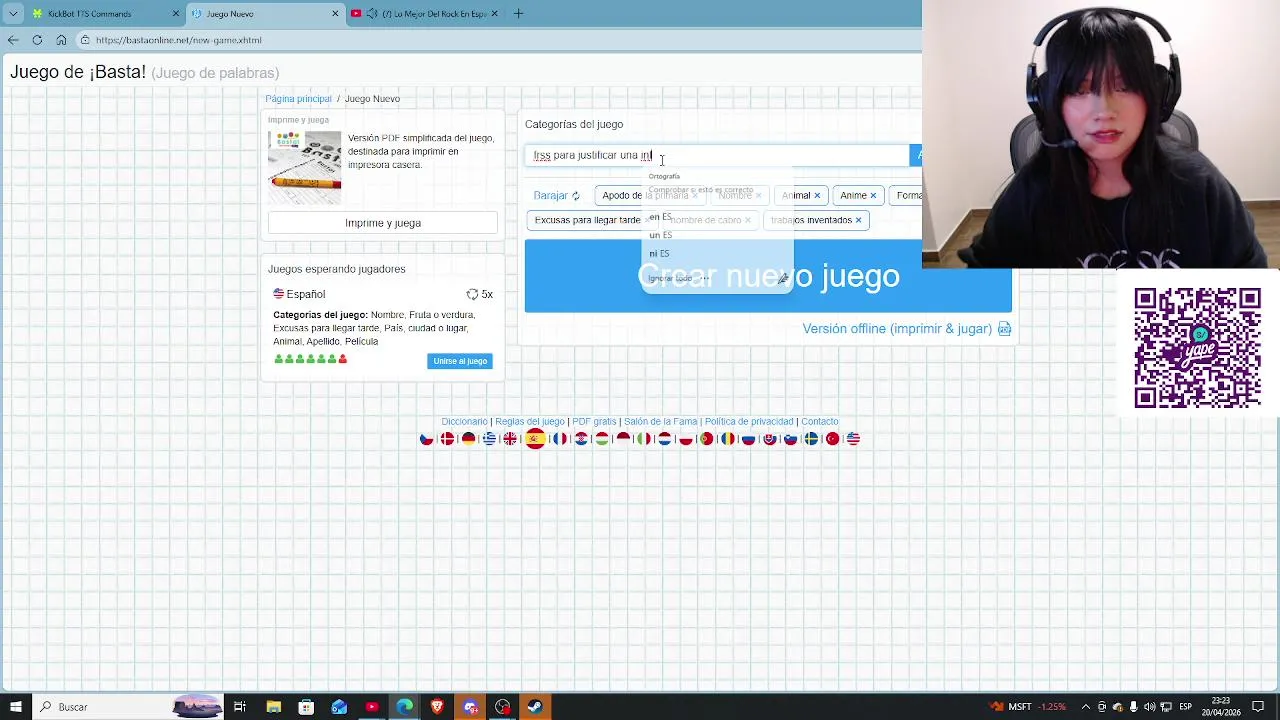Pick the Turkish flag icon
Screen dimensions: 1280x720
(833, 439)
